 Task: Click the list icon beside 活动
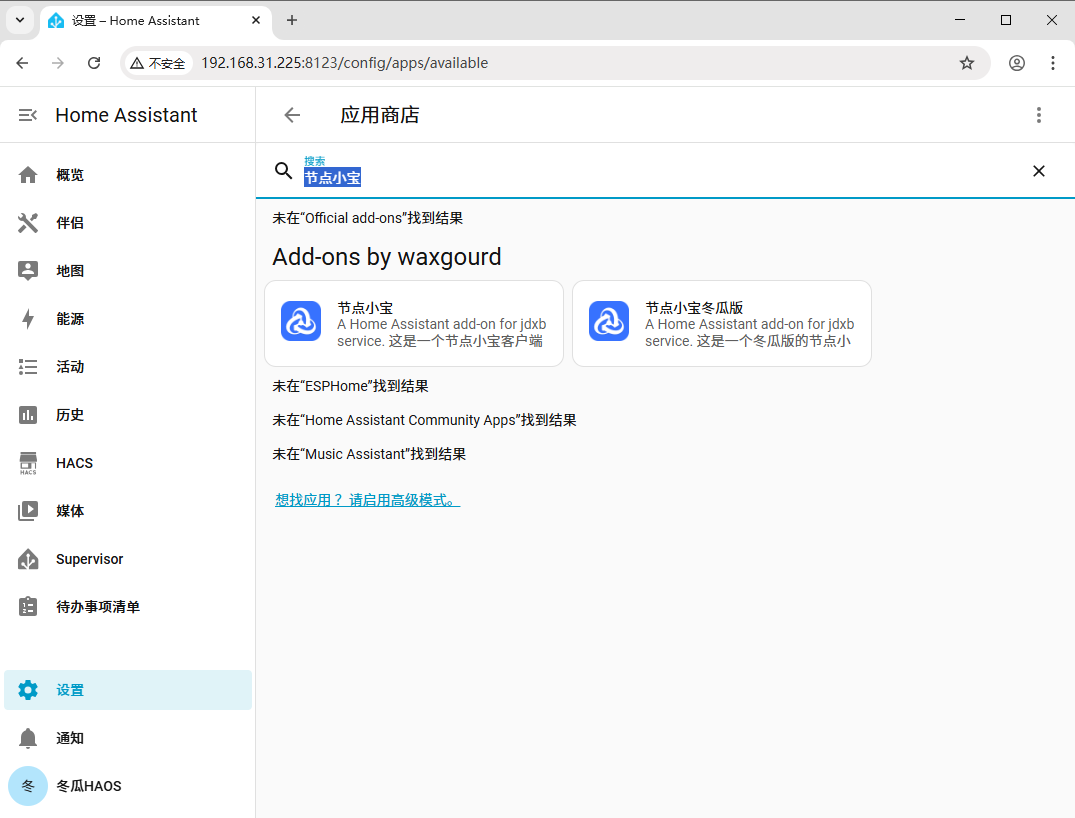(28, 367)
